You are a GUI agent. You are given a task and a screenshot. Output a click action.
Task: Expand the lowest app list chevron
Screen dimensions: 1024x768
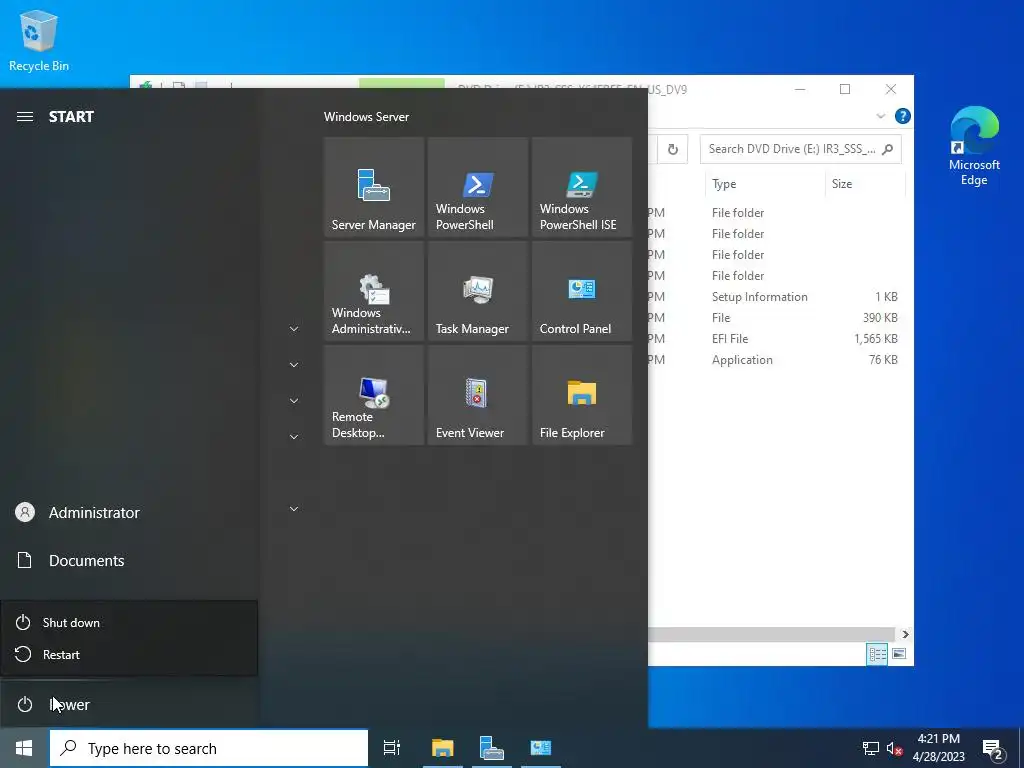tap(294, 509)
